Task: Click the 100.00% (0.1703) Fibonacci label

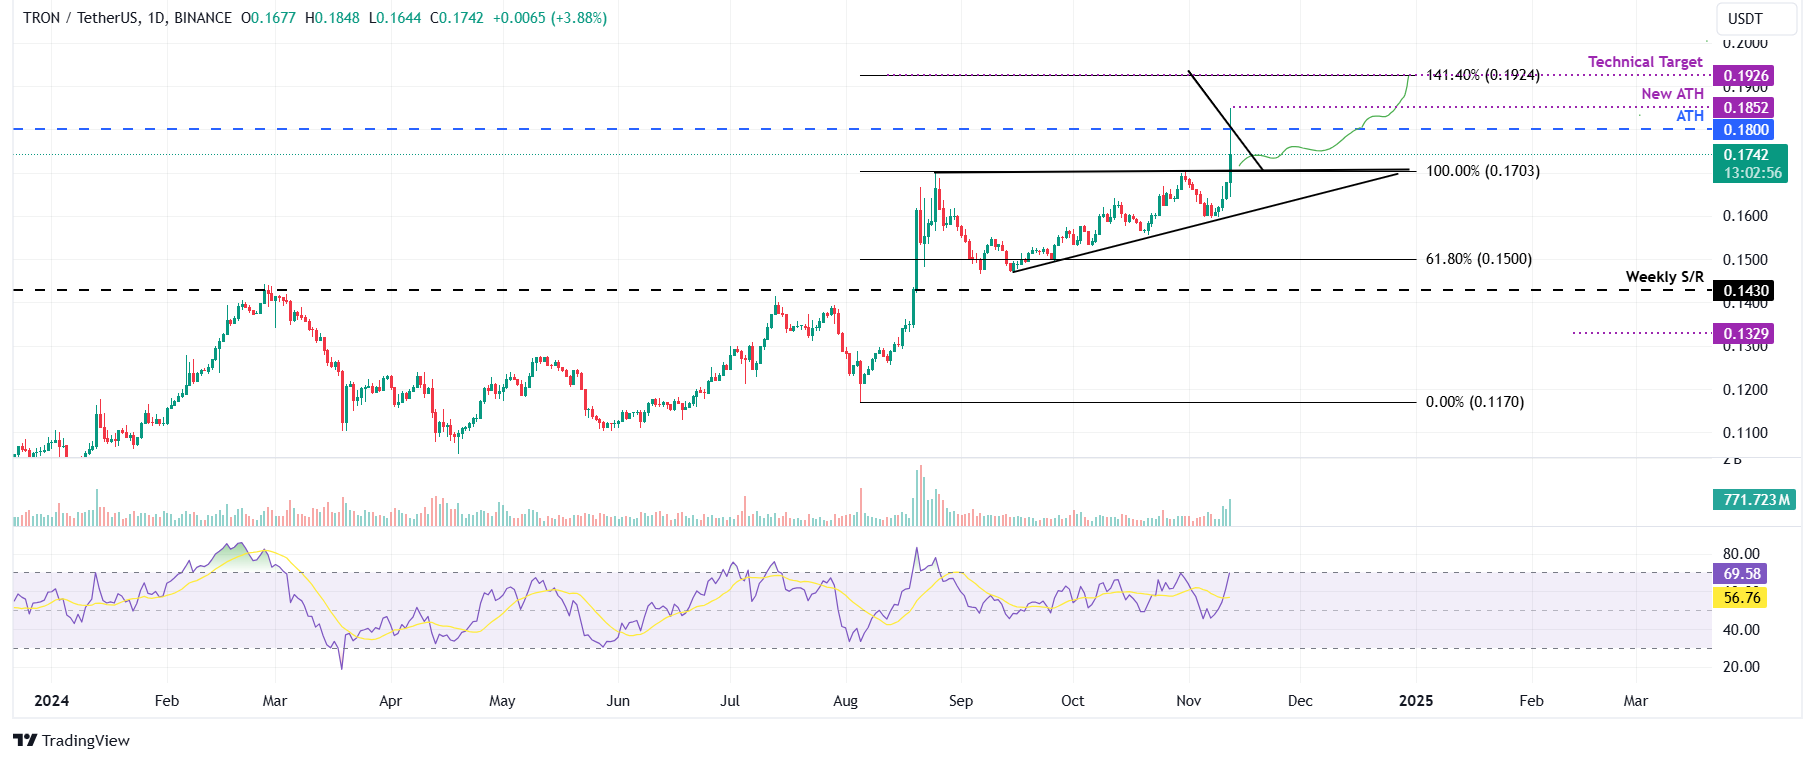Action: point(1483,171)
